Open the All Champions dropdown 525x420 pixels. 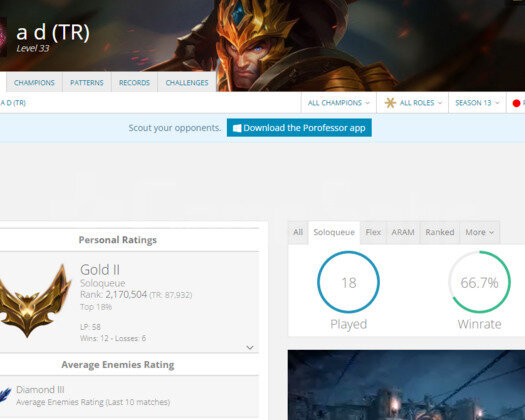(339, 103)
